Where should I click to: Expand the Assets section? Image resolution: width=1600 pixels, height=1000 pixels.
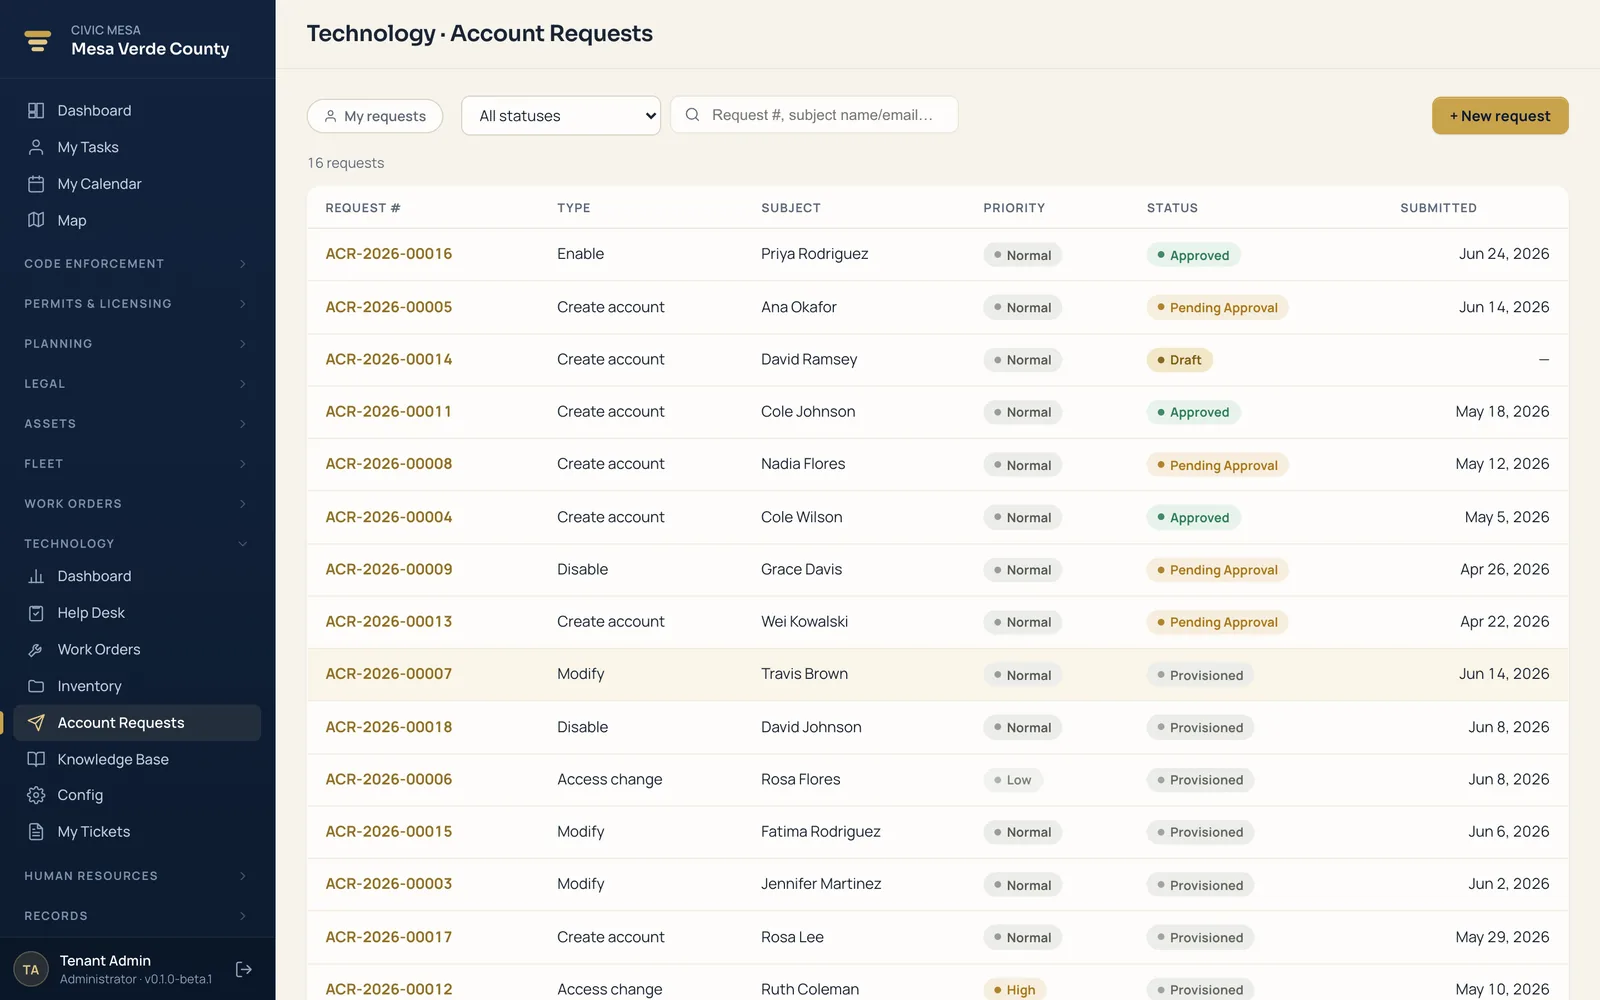click(x=137, y=424)
